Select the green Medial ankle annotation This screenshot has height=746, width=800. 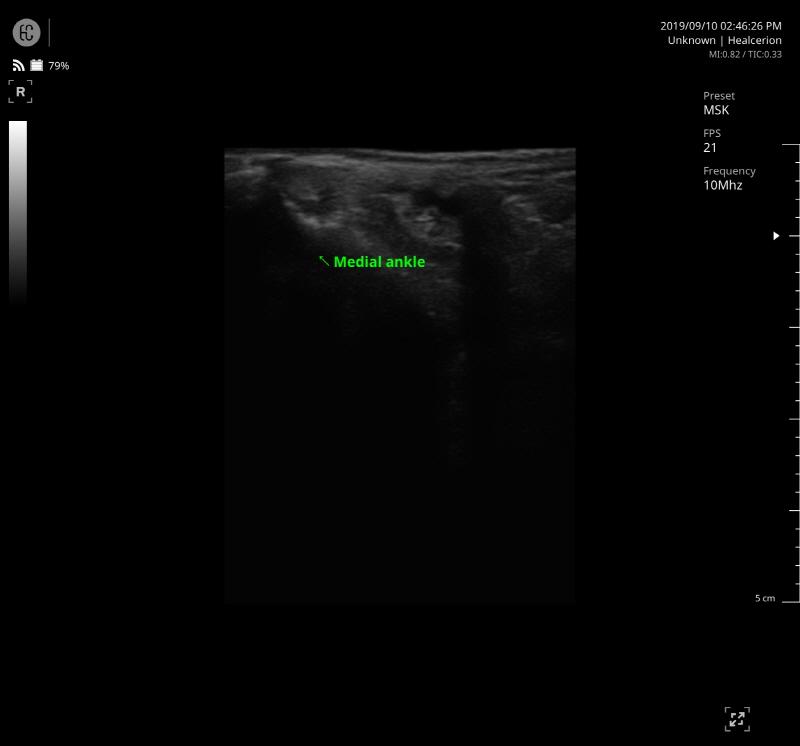(x=379, y=262)
